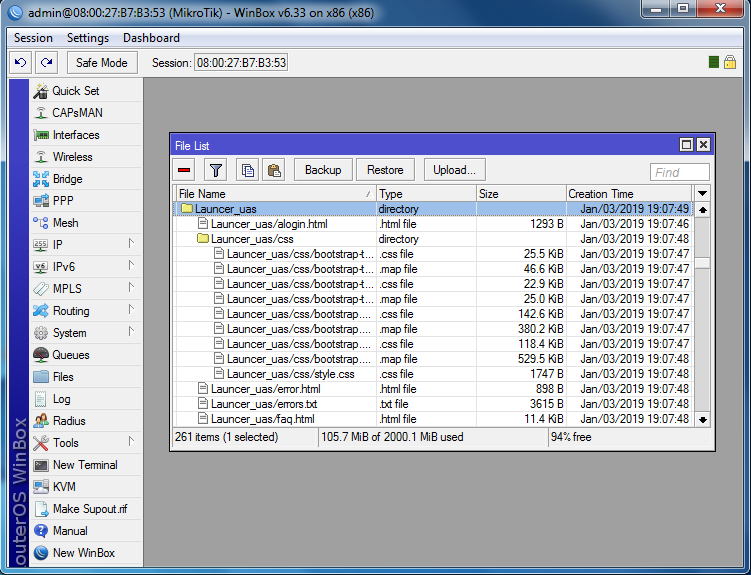Click the Redo arrow icon in the toolbar
This screenshot has height=575, width=751.
click(46, 63)
